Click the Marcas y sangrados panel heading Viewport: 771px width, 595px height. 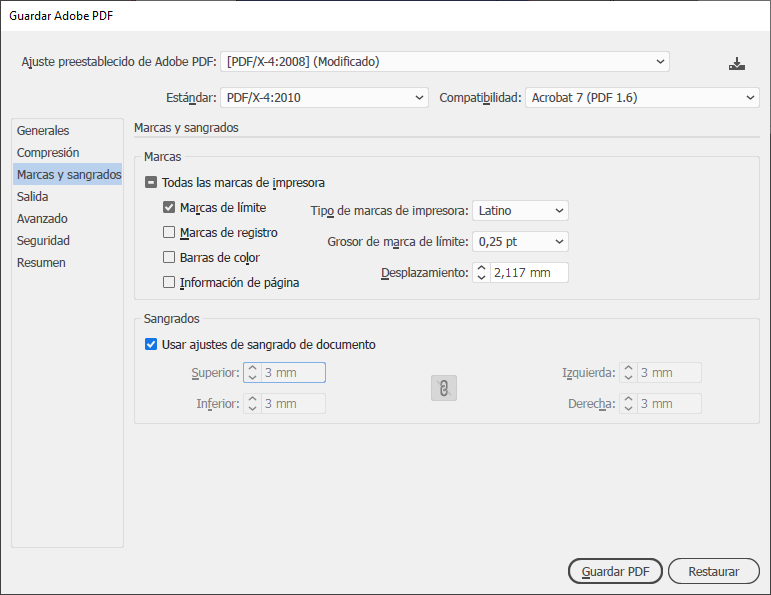pos(186,128)
